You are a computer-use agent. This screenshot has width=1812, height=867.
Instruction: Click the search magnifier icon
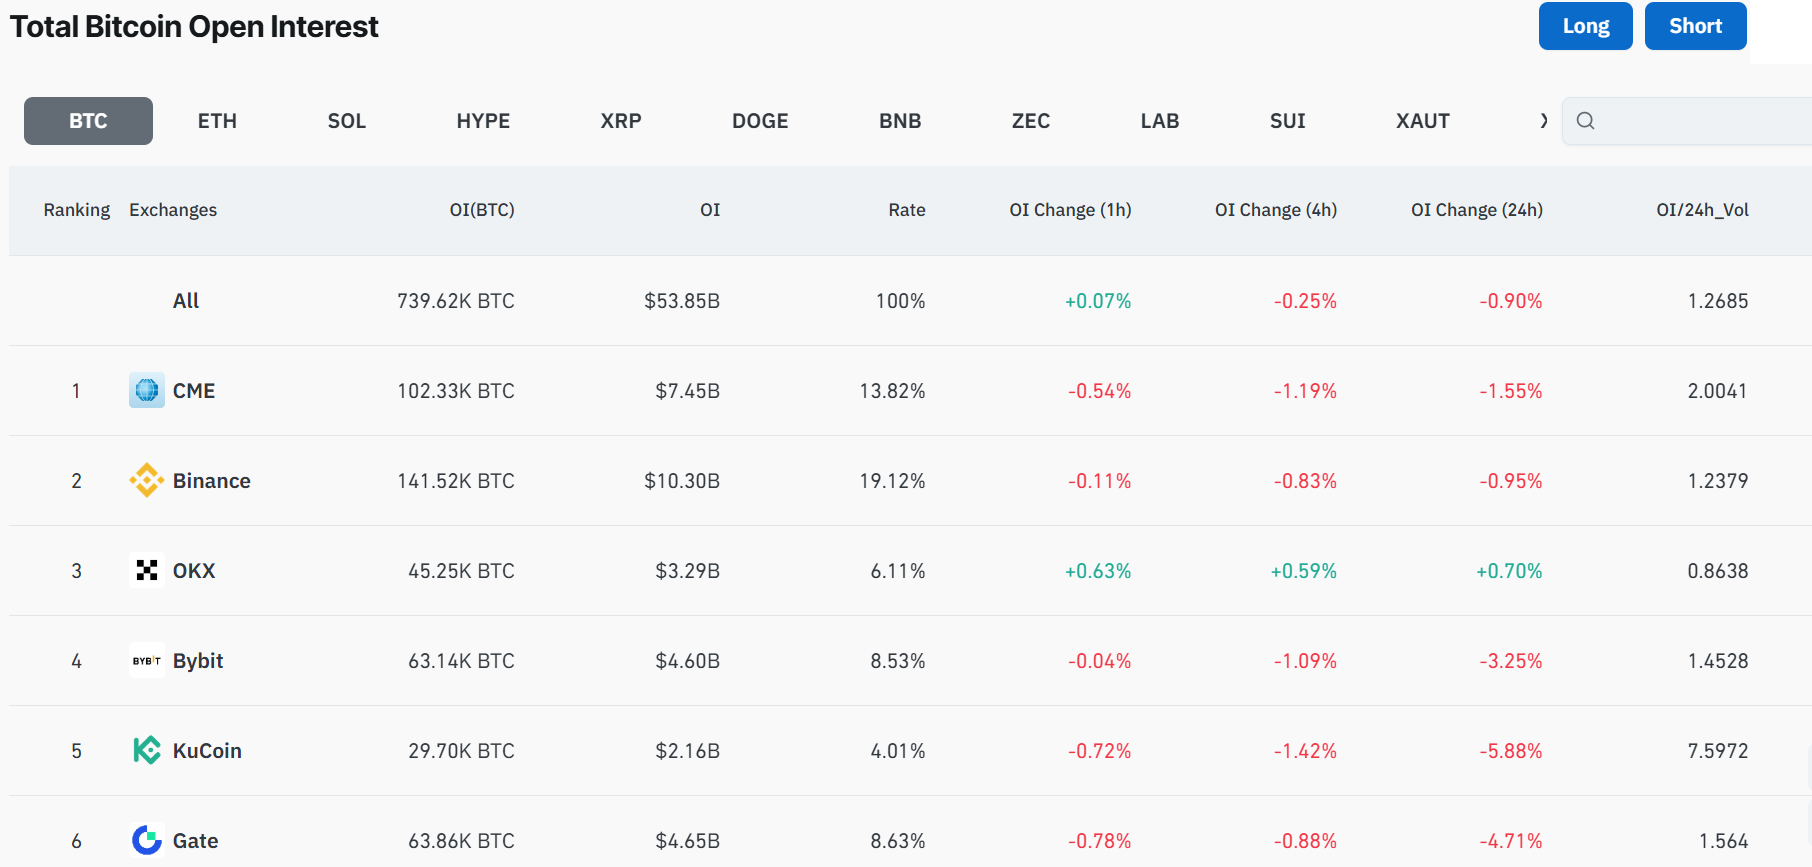point(1585,121)
